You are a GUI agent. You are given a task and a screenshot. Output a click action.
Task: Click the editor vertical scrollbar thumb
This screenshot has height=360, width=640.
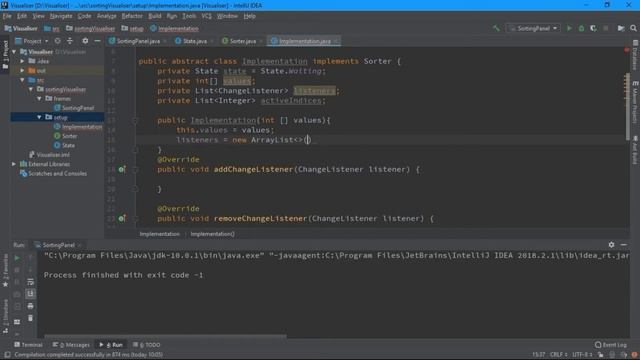click(x=627, y=106)
